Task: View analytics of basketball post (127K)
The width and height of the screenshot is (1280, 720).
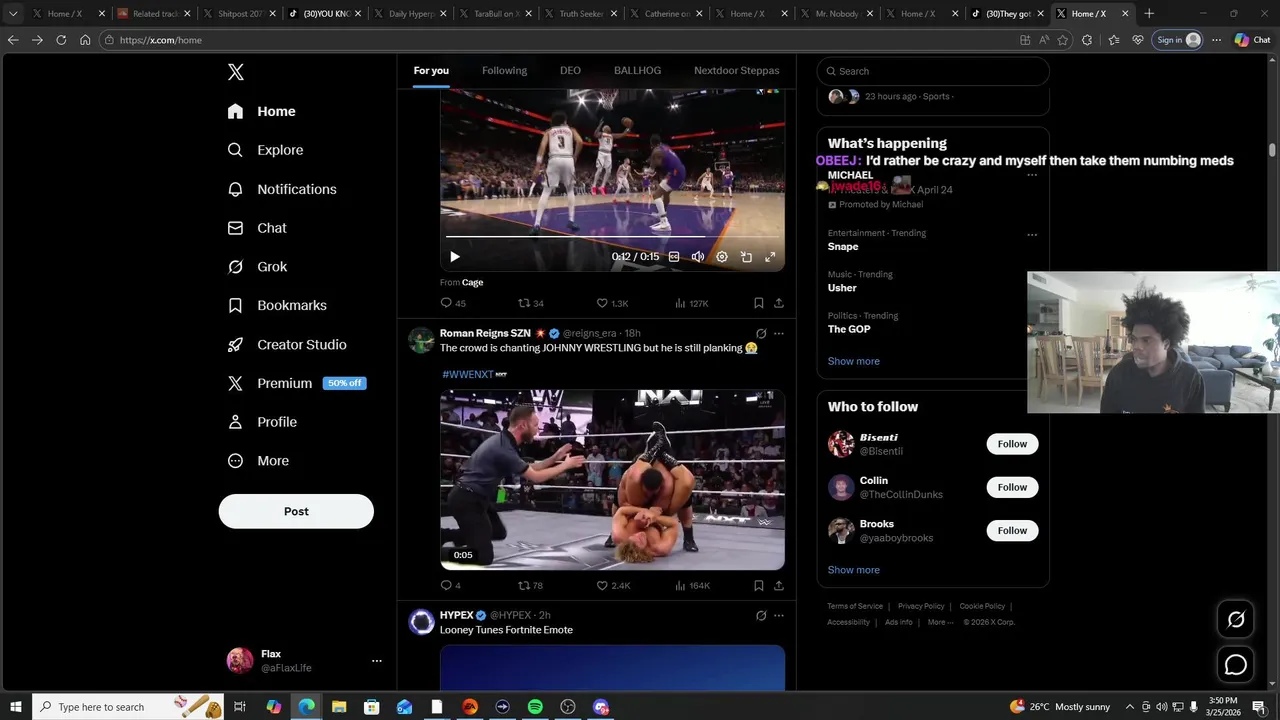Action: coord(692,303)
